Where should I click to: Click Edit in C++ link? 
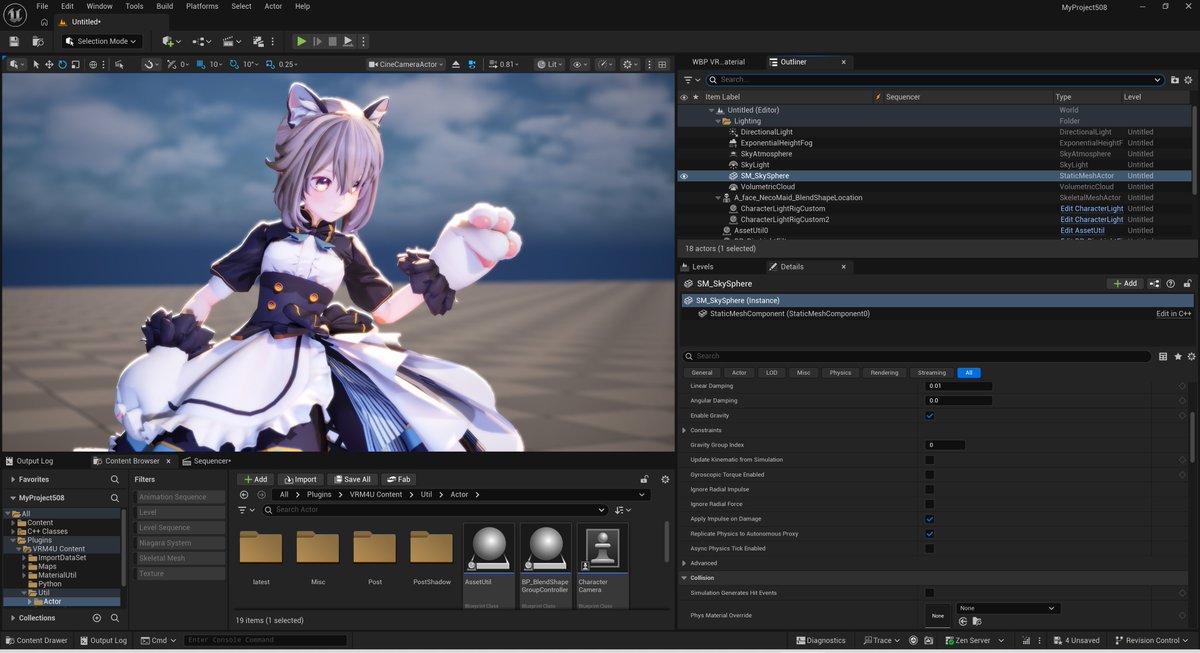pyautogui.click(x=1174, y=314)
